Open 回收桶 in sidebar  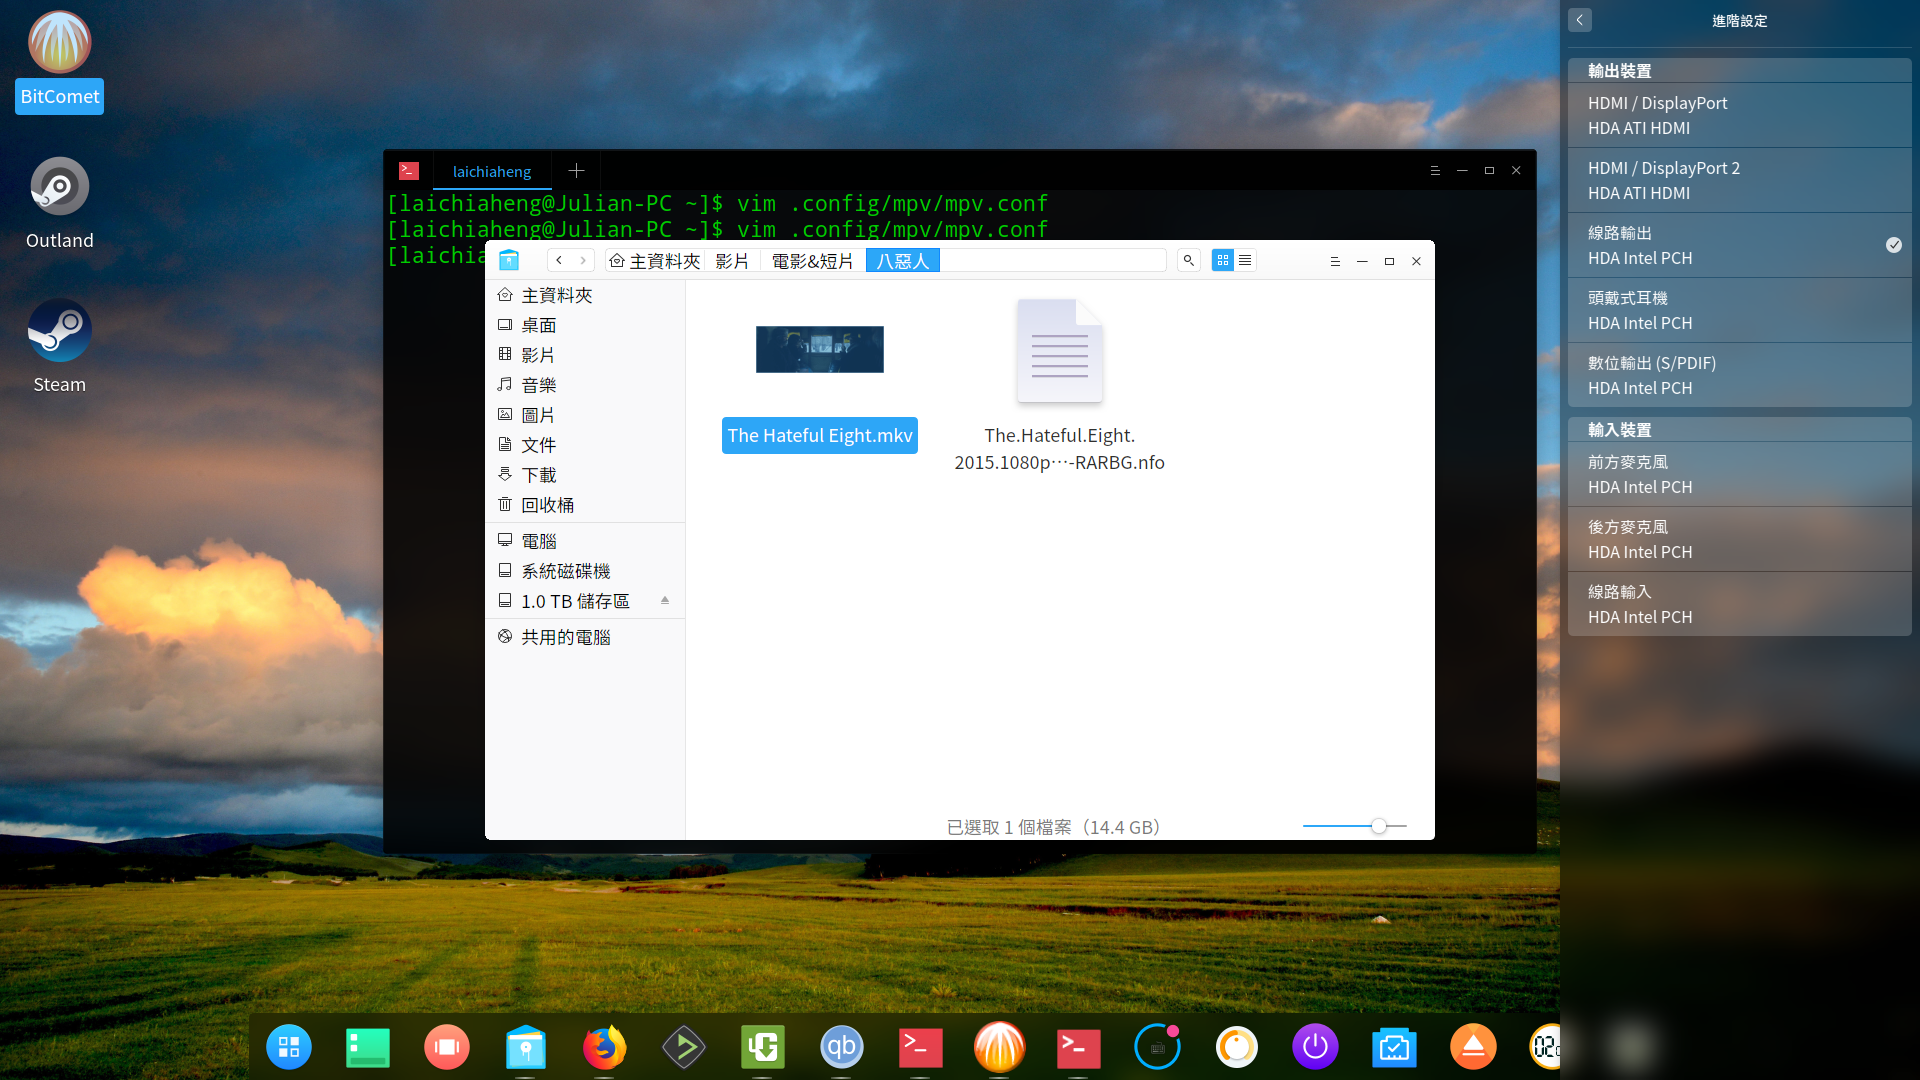585,505
